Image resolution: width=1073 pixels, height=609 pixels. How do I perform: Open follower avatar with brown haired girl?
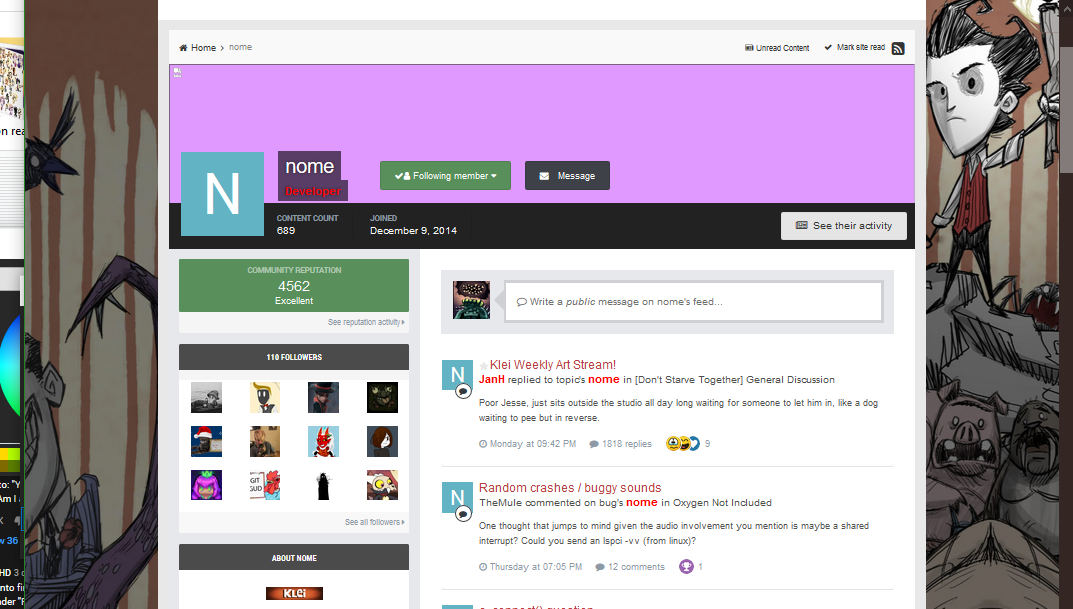click(x=382, y=441)
